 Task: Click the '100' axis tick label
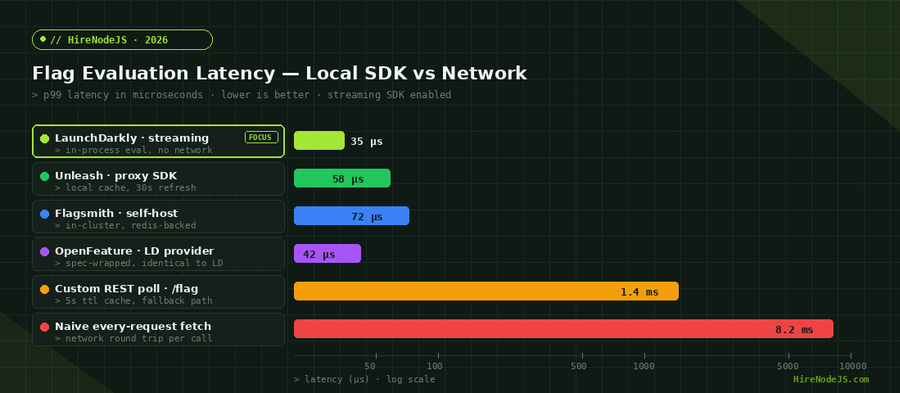tap(435, 366)
